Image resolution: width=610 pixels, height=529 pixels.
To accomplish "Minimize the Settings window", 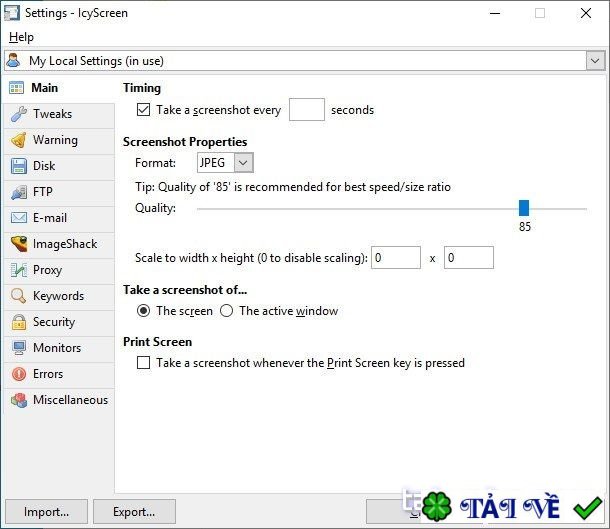I will 495,13.
